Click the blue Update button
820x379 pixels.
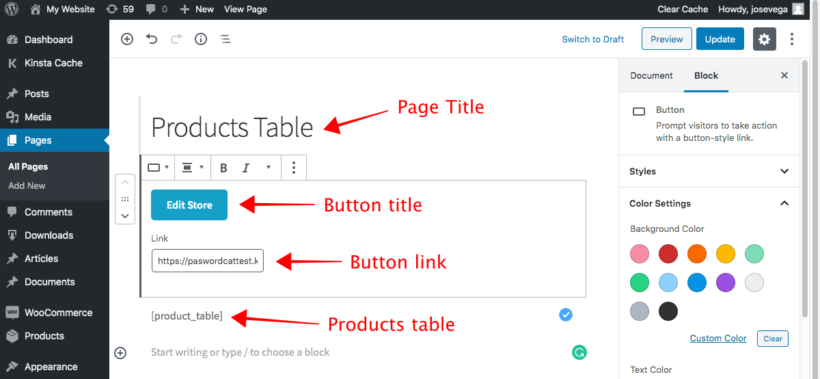point(720,39)
